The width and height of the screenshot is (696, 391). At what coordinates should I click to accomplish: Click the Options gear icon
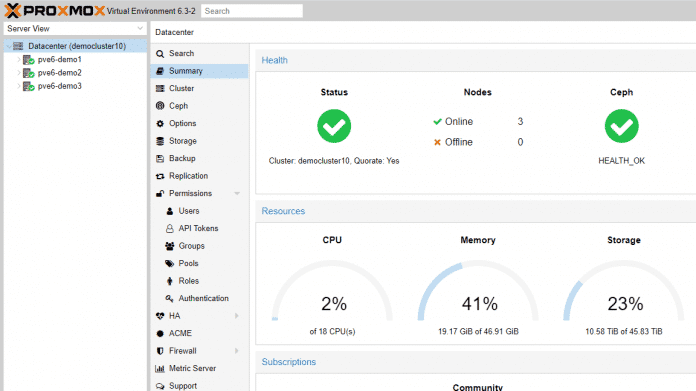pos(160,123)
